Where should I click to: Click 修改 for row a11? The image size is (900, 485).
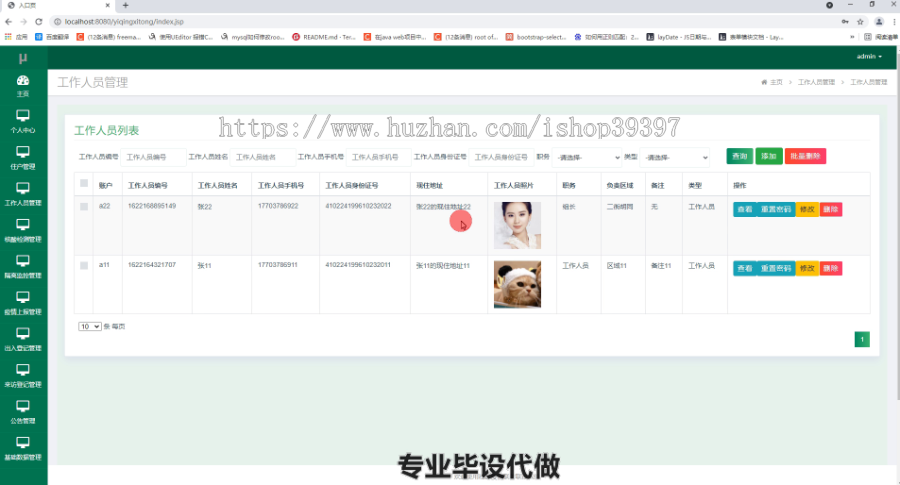pyautogui.click(x=807, y=268)
